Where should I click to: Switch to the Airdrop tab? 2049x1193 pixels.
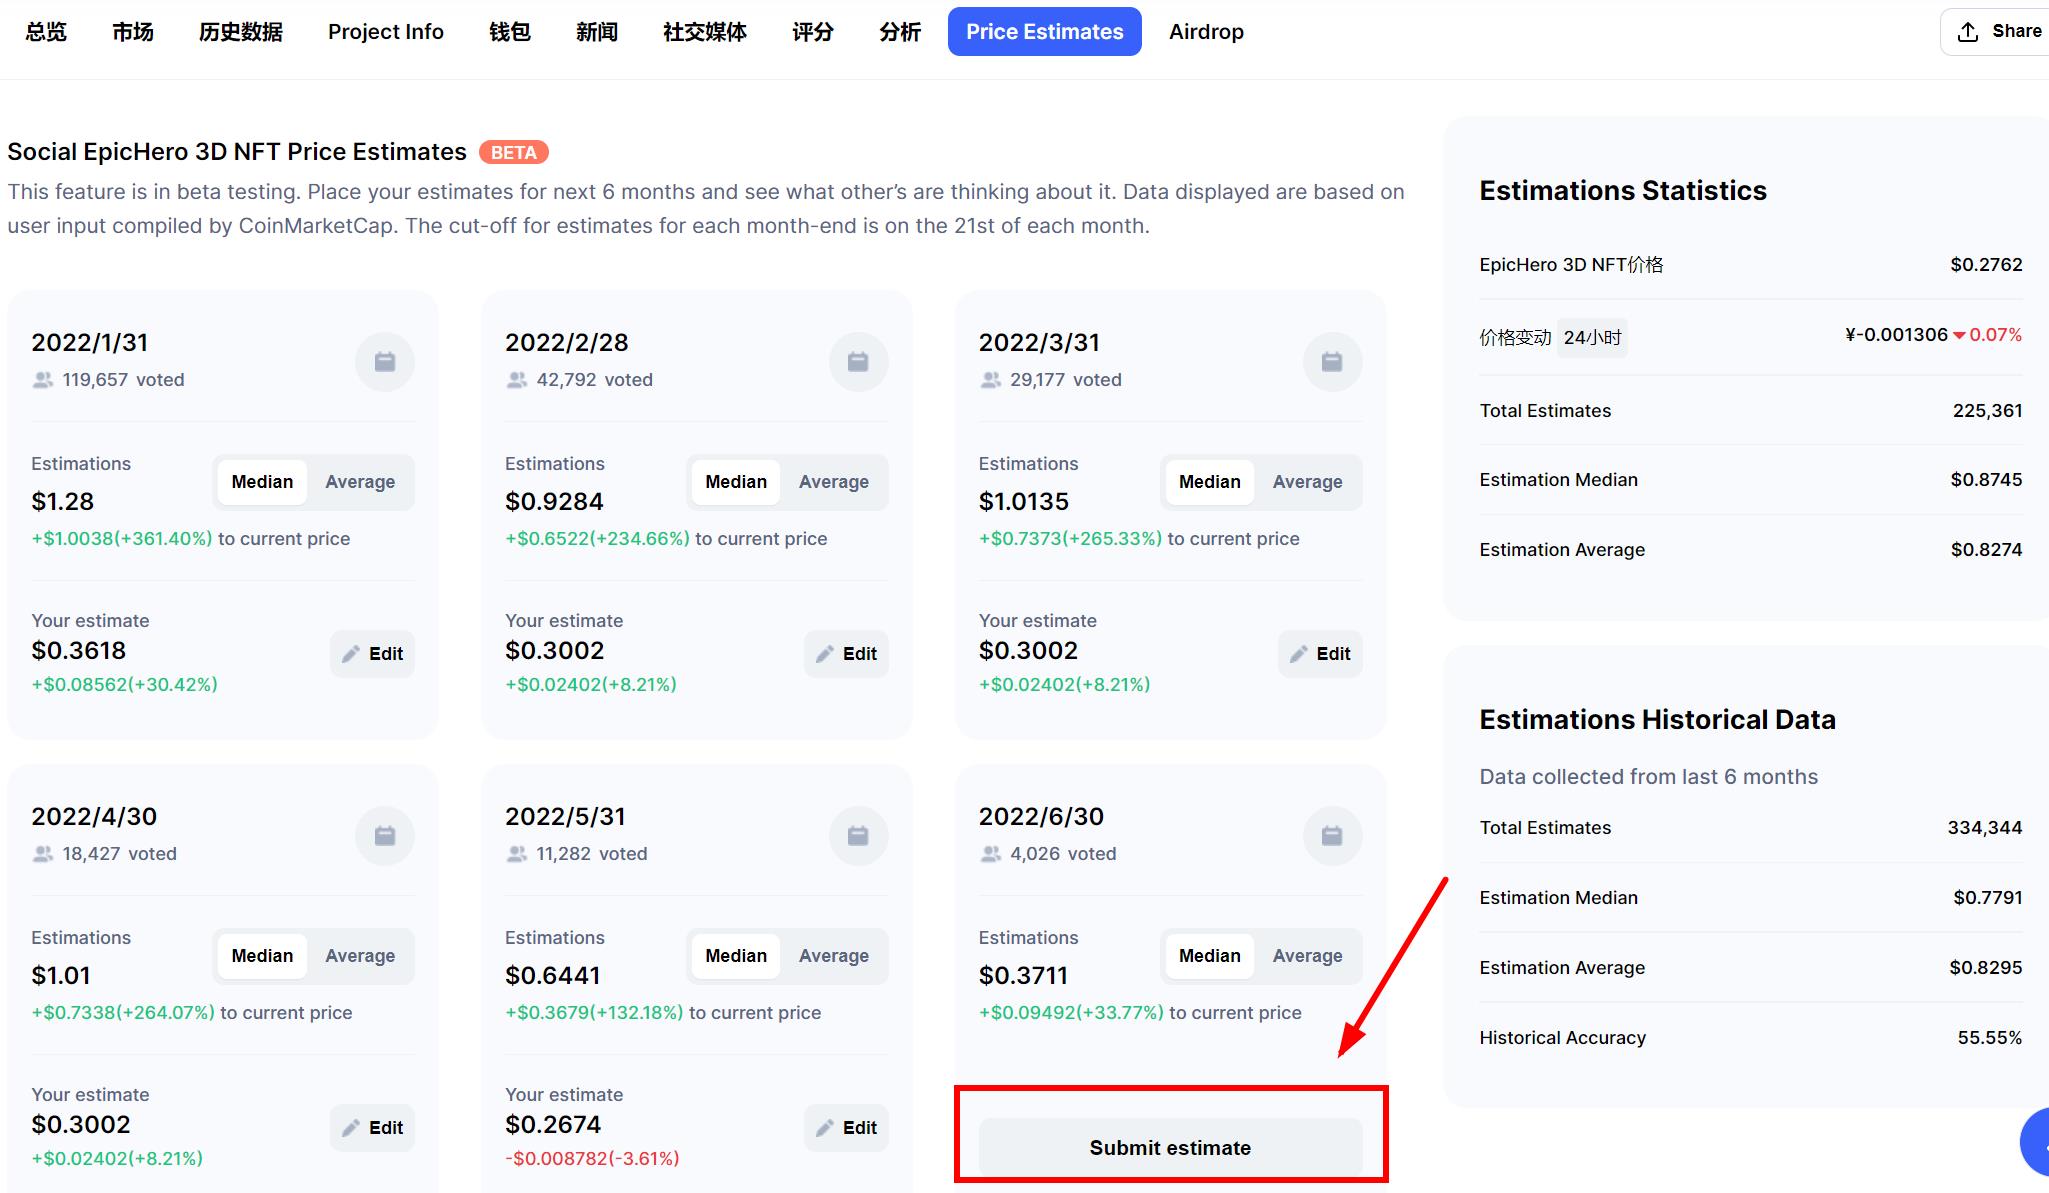[1207, 32]
